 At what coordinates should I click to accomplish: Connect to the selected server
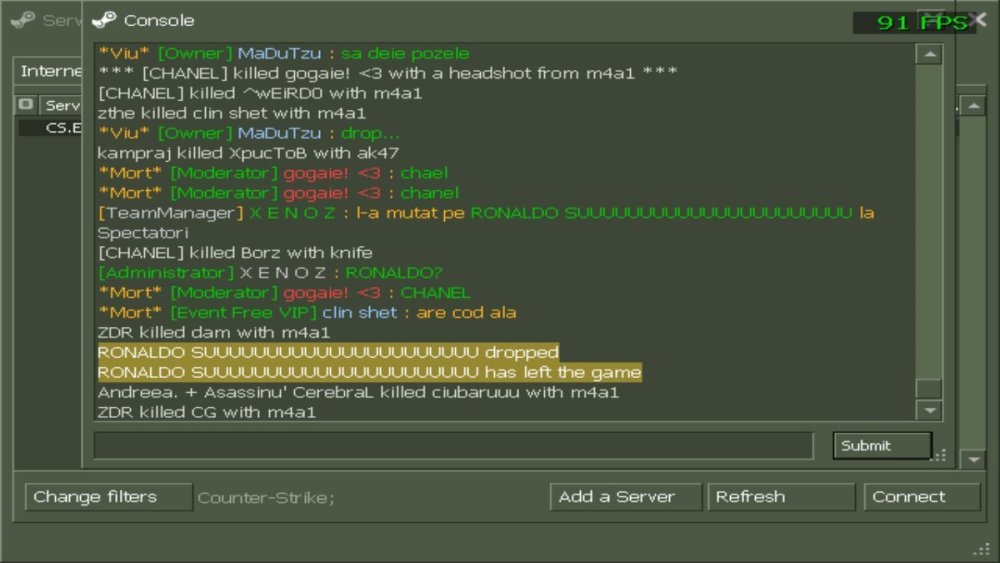[x=922, y=497]
